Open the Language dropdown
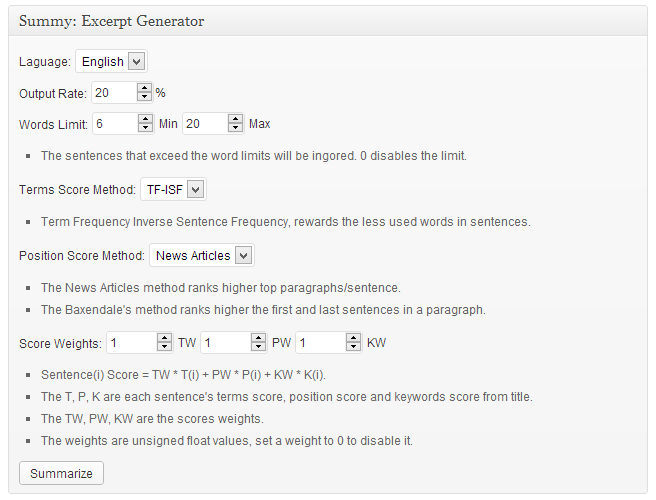 111,62
